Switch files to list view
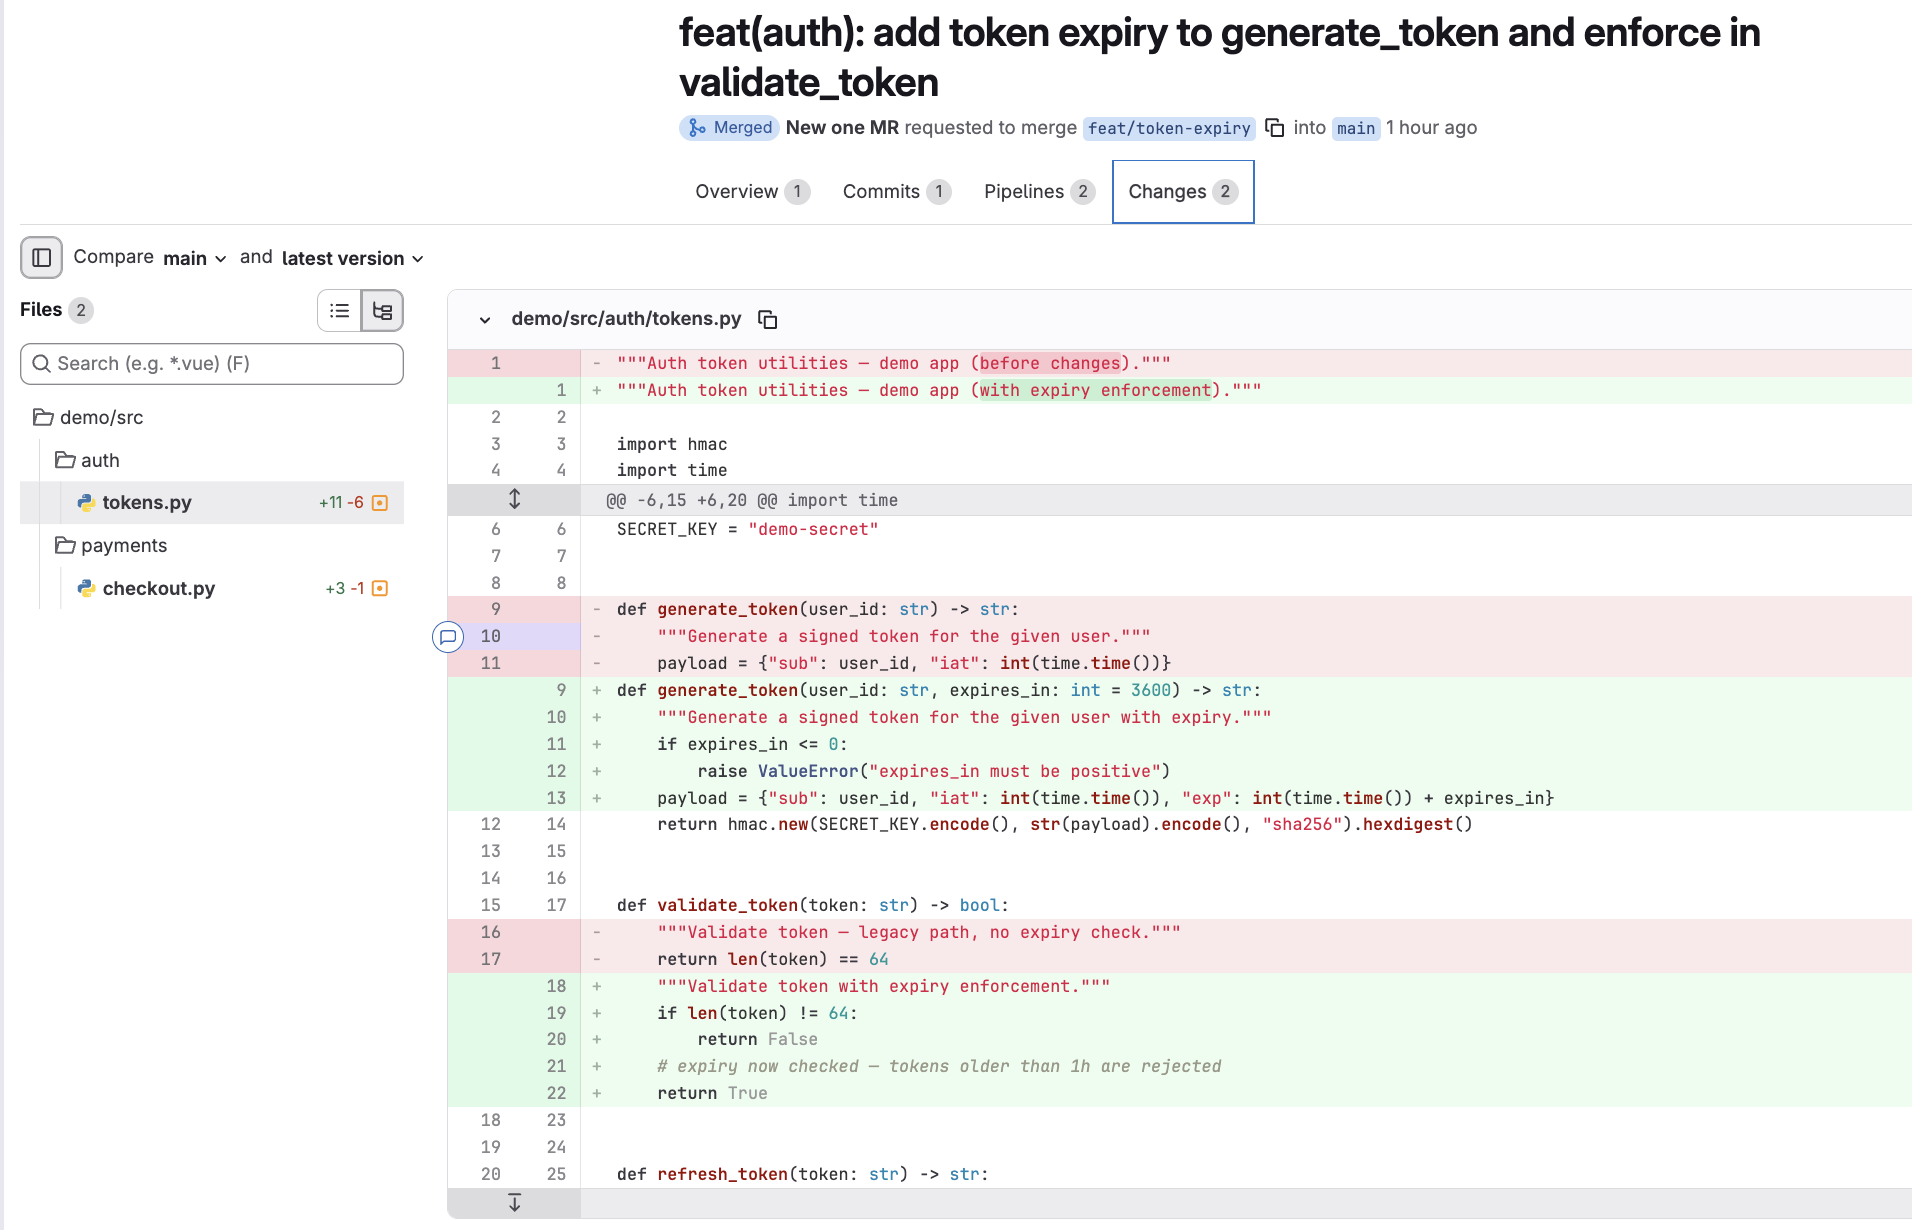Viewport: 1912px width, 1230px height. (339, 311)
